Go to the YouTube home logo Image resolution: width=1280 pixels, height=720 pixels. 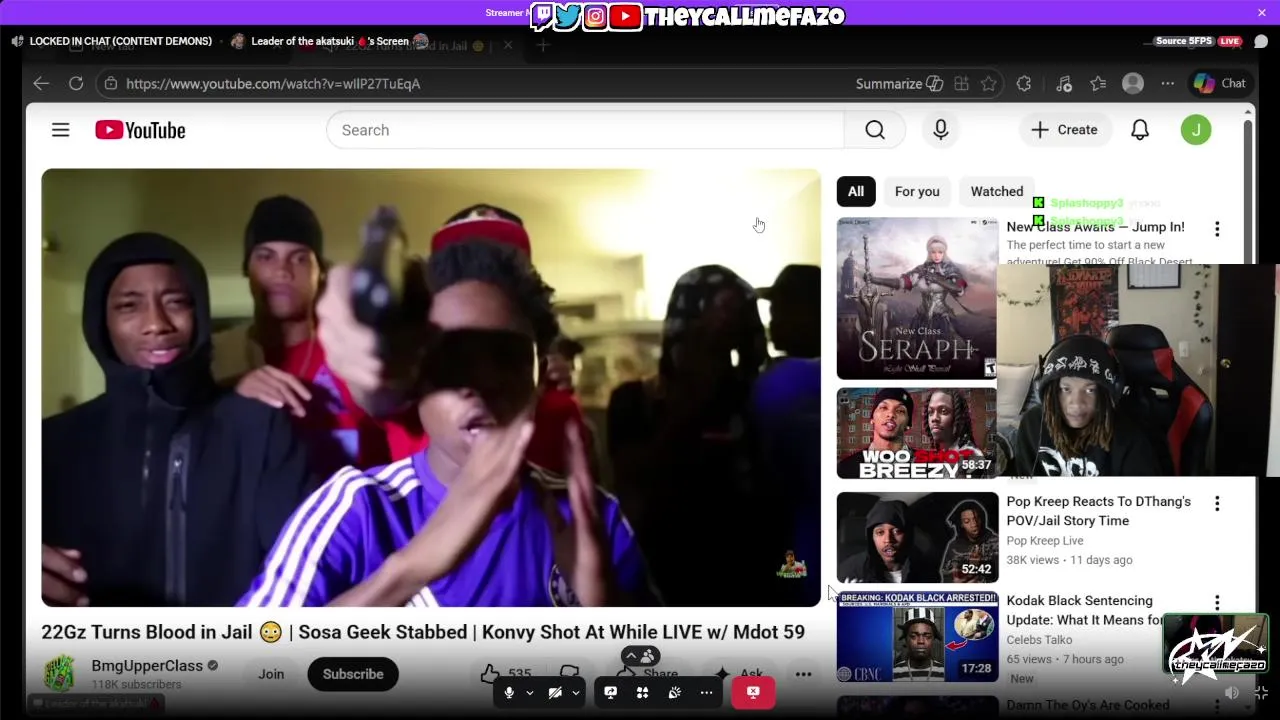[x=140, y=130]
